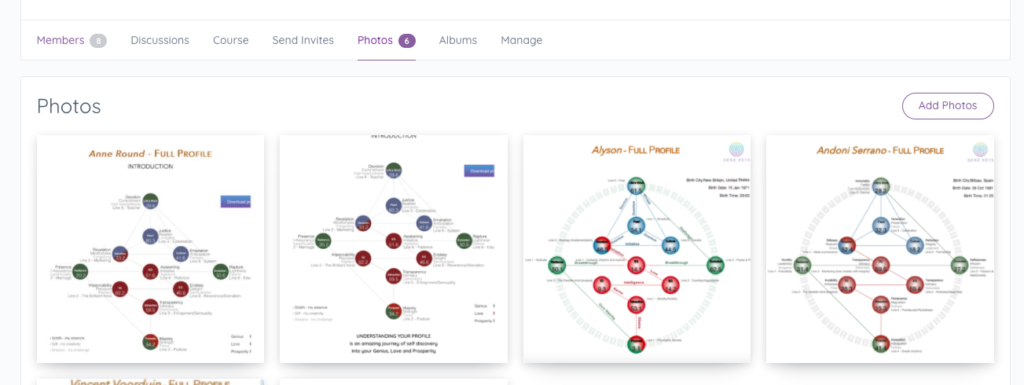1024x385 pixels.
Task: Click the Members count badge showing 8
Action: pyautogui.click(x=98, y=41)
